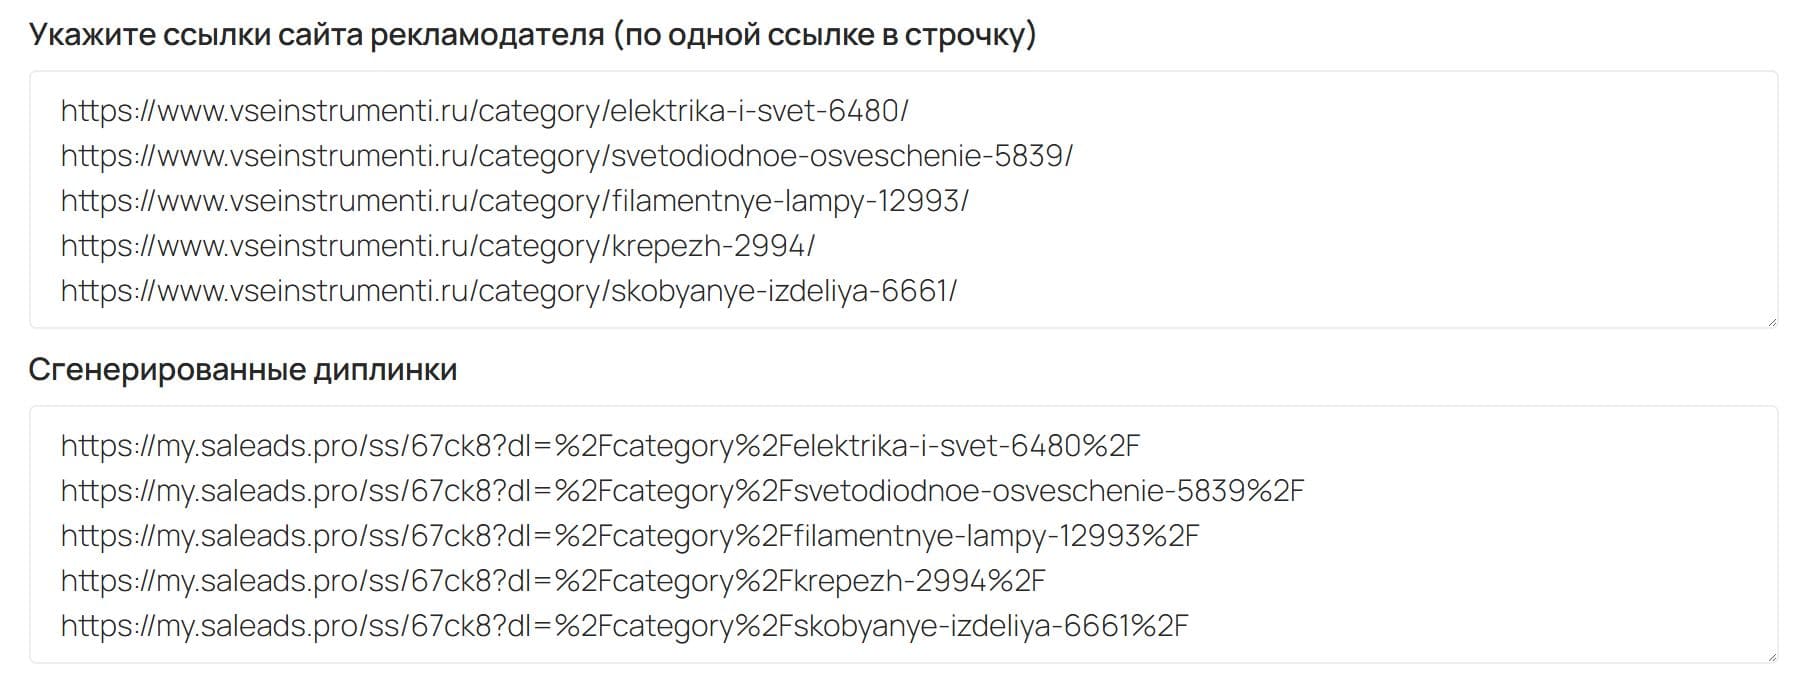The image size is (1811, 673).
Task: Click the filamentnye-lampy-12993 advertiser URL line
Action: [514, 201]
